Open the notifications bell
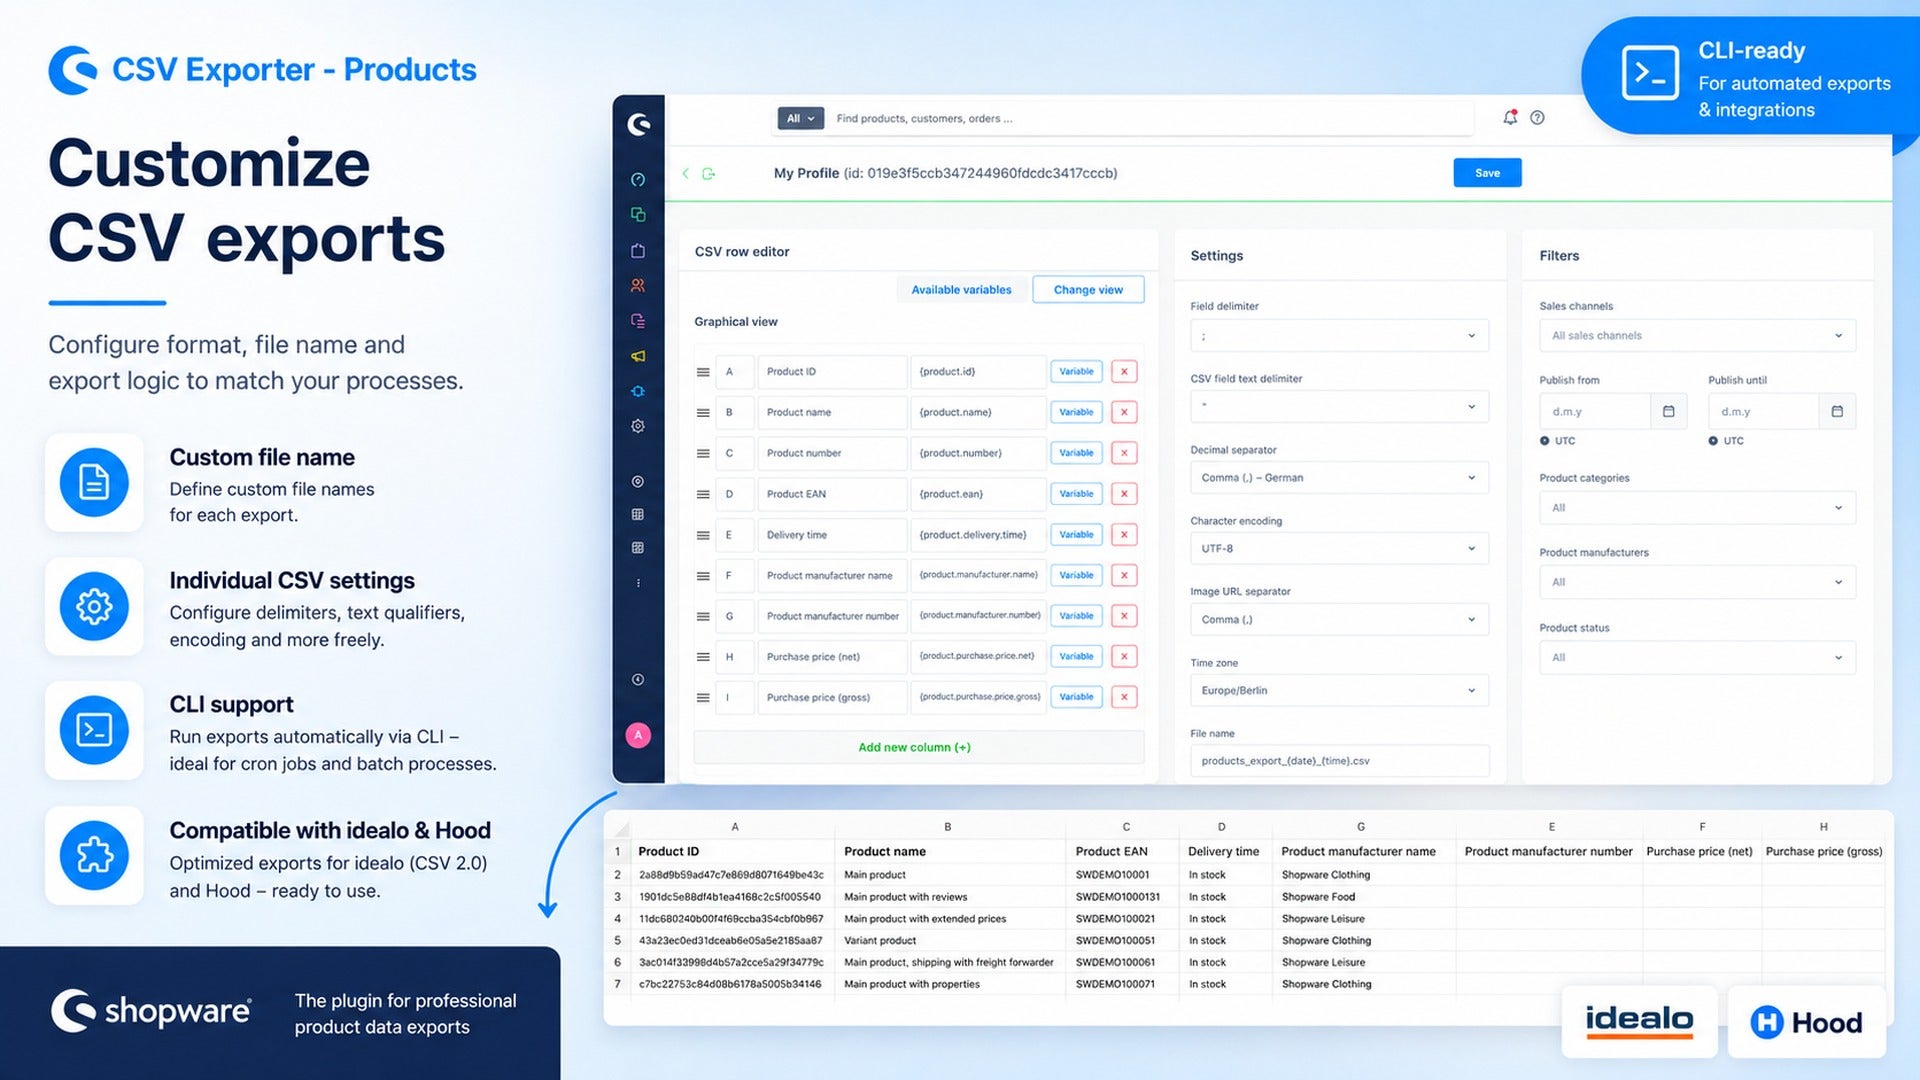Screen dimensions: 1920x1080 tap(1510, 117)
